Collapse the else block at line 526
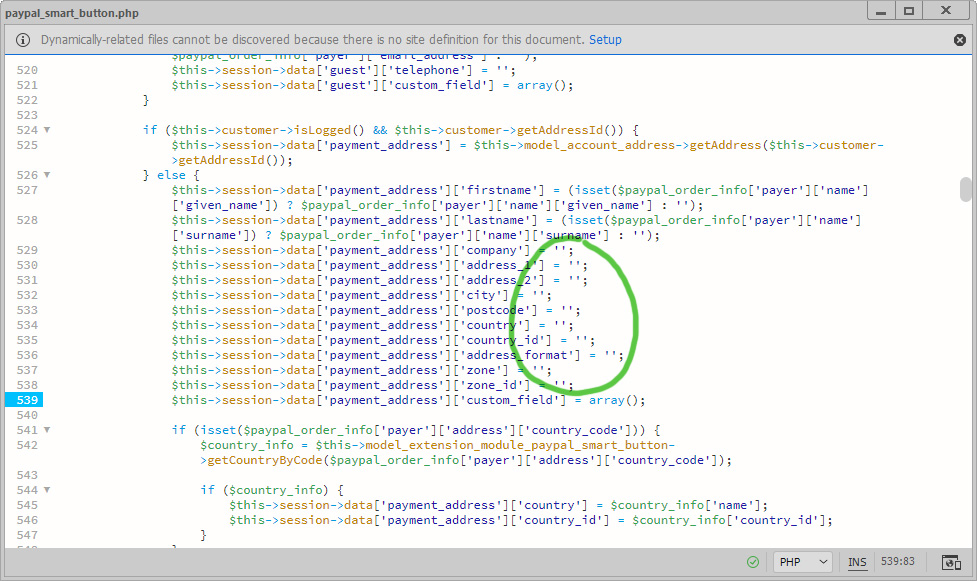 pyautogui.click(x=47, y=175)
